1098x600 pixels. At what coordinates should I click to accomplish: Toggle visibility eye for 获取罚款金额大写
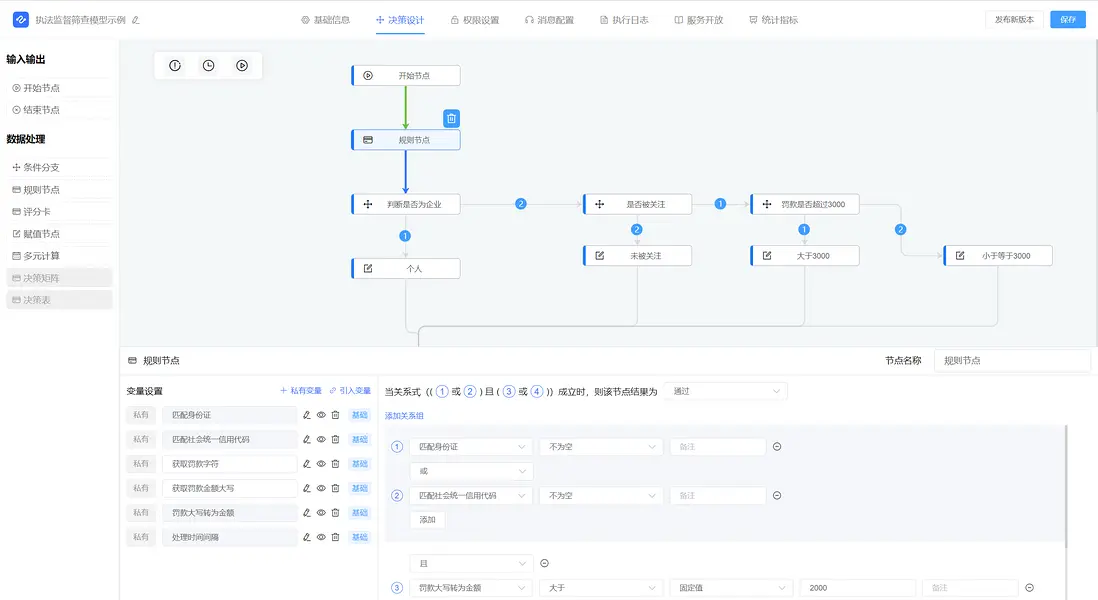point(321,489)
